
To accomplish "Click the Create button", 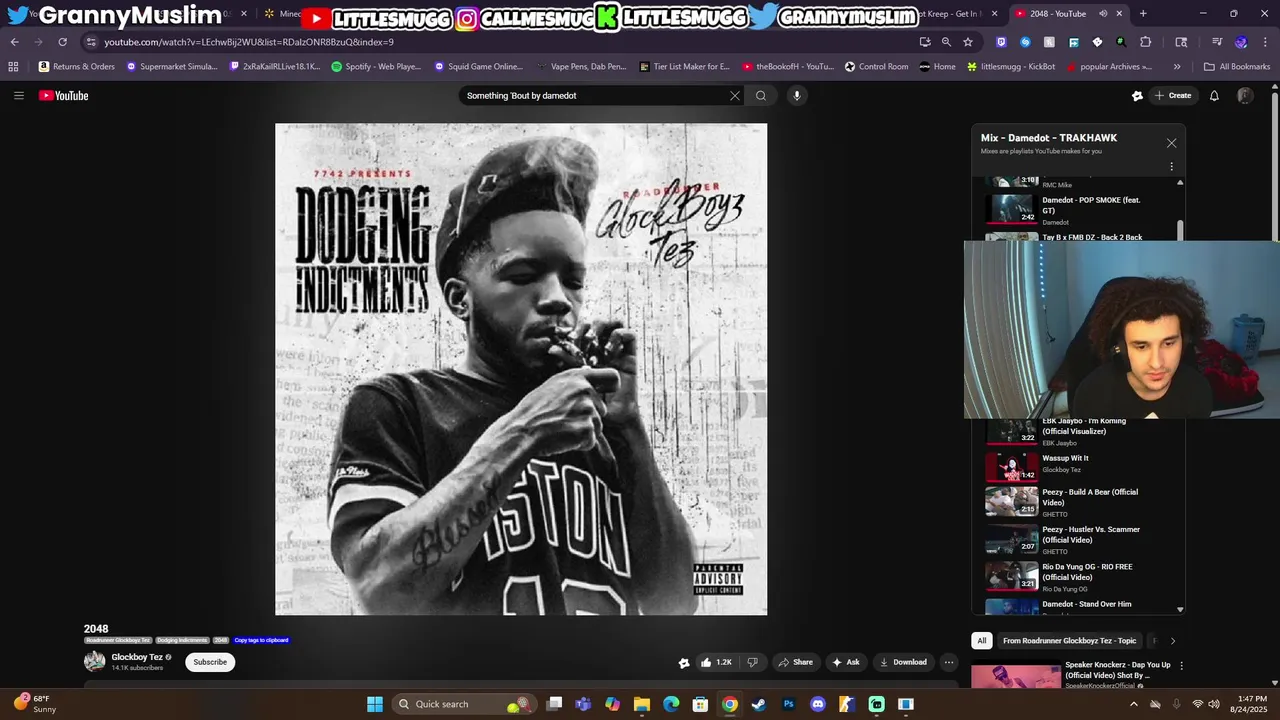I will (x=1173, y=96).
